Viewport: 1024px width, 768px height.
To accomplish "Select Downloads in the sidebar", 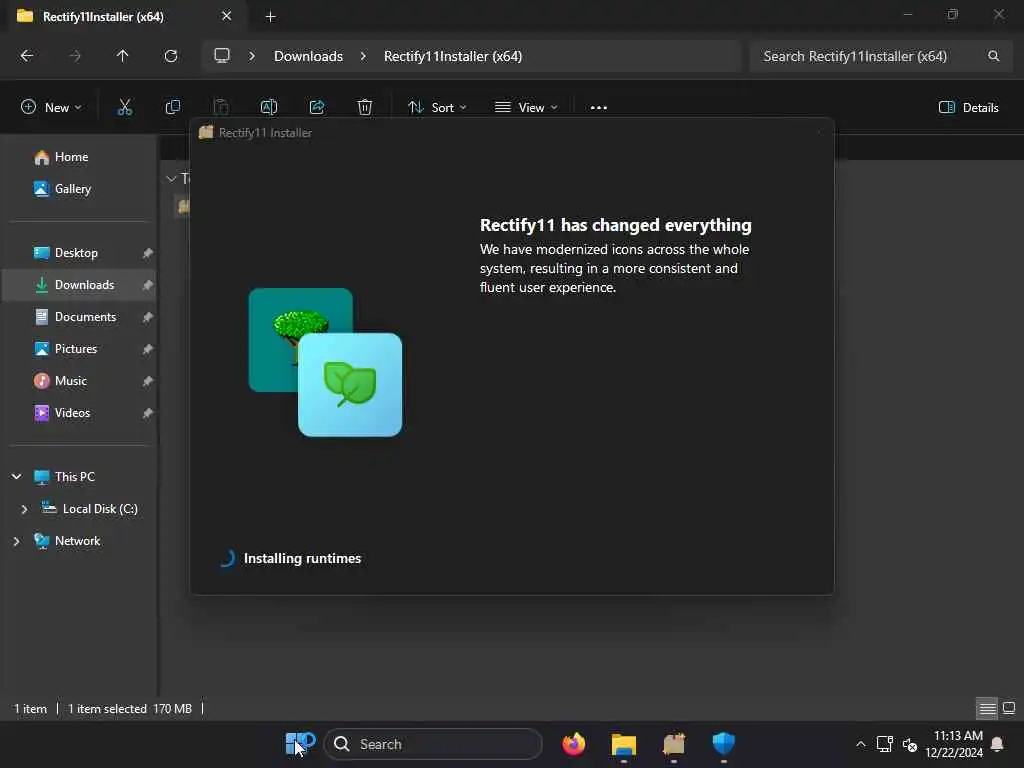I will 80,285.
